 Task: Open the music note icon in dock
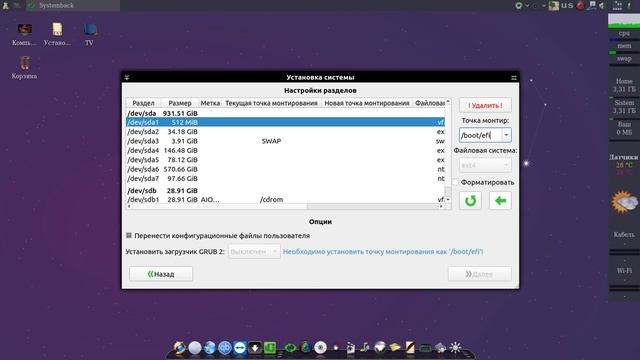(364, 347)
